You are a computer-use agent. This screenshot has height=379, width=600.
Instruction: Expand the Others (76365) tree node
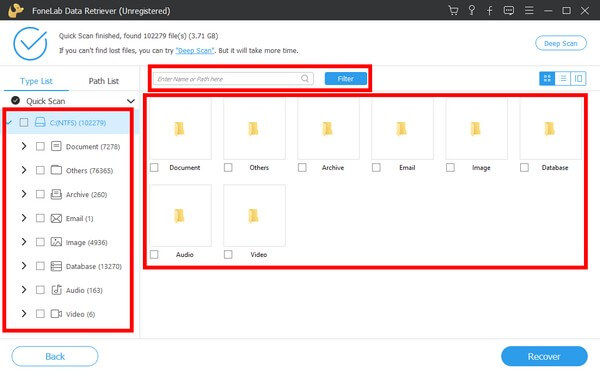coord(24,170)
